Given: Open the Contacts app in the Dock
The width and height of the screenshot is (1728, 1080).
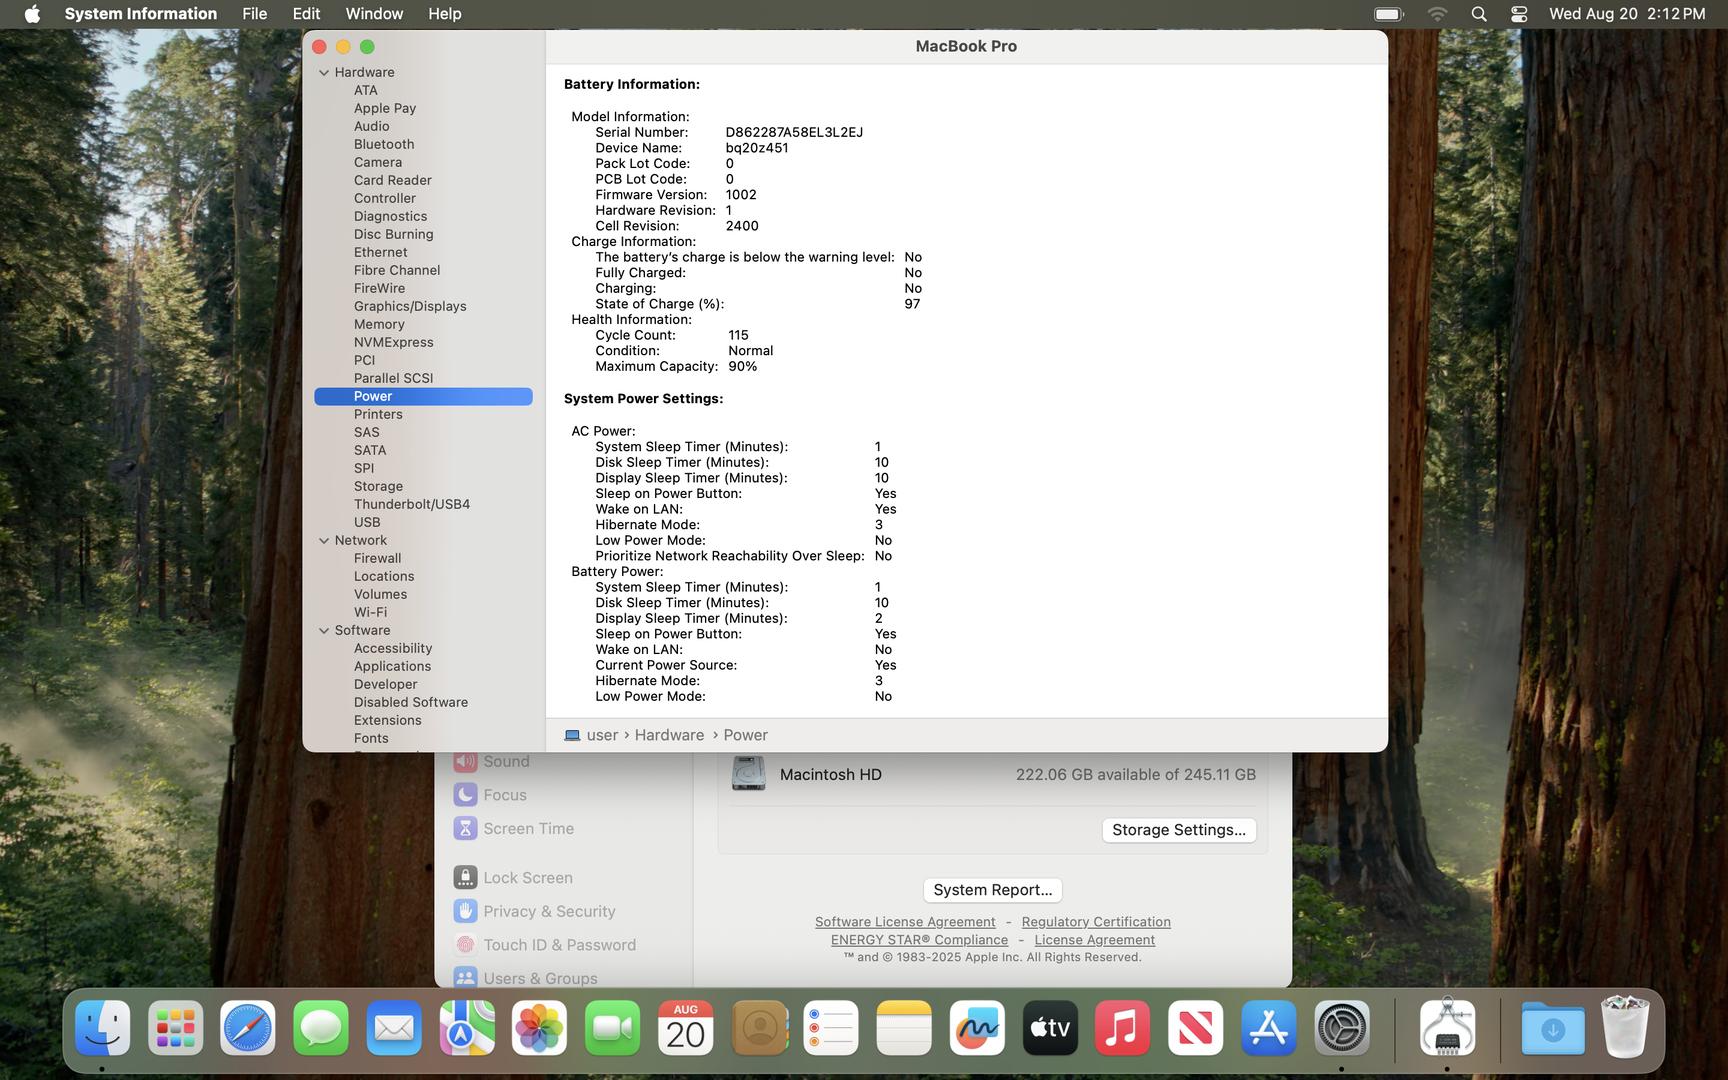Looking at the screenshot, I should coord(759,1028).
